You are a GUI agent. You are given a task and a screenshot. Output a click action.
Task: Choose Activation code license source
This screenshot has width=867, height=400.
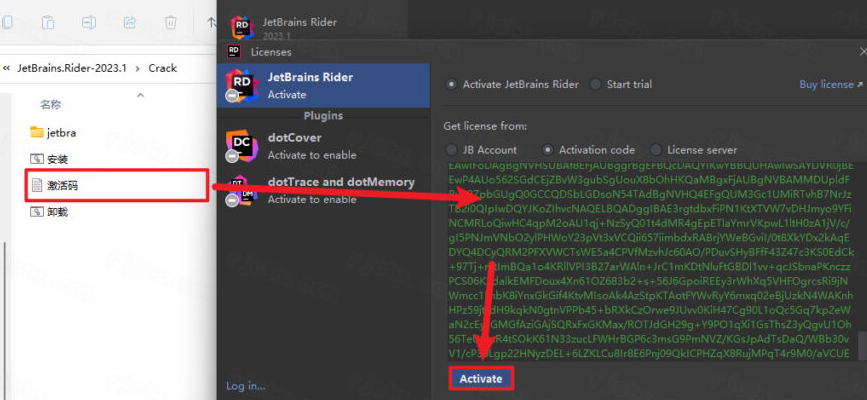tap(548, 150)
